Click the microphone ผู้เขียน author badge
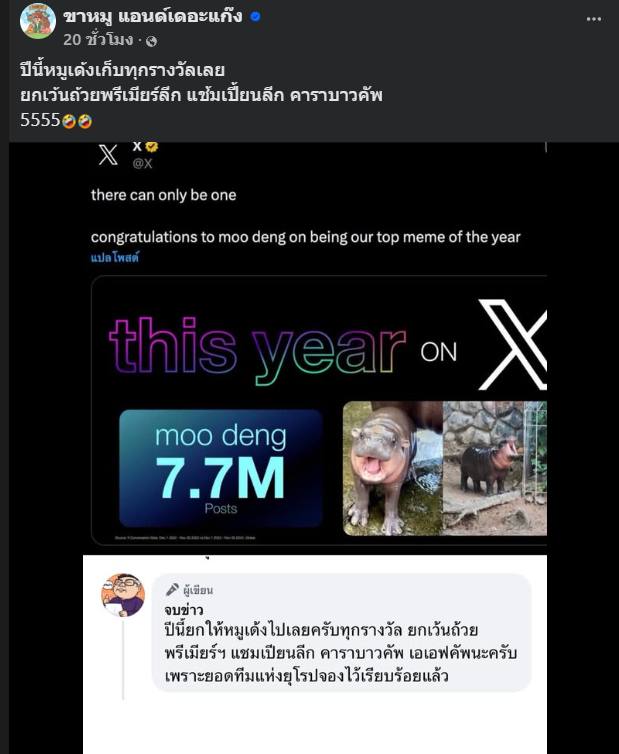This screenshot has width=619, height=754. point(189,590)
